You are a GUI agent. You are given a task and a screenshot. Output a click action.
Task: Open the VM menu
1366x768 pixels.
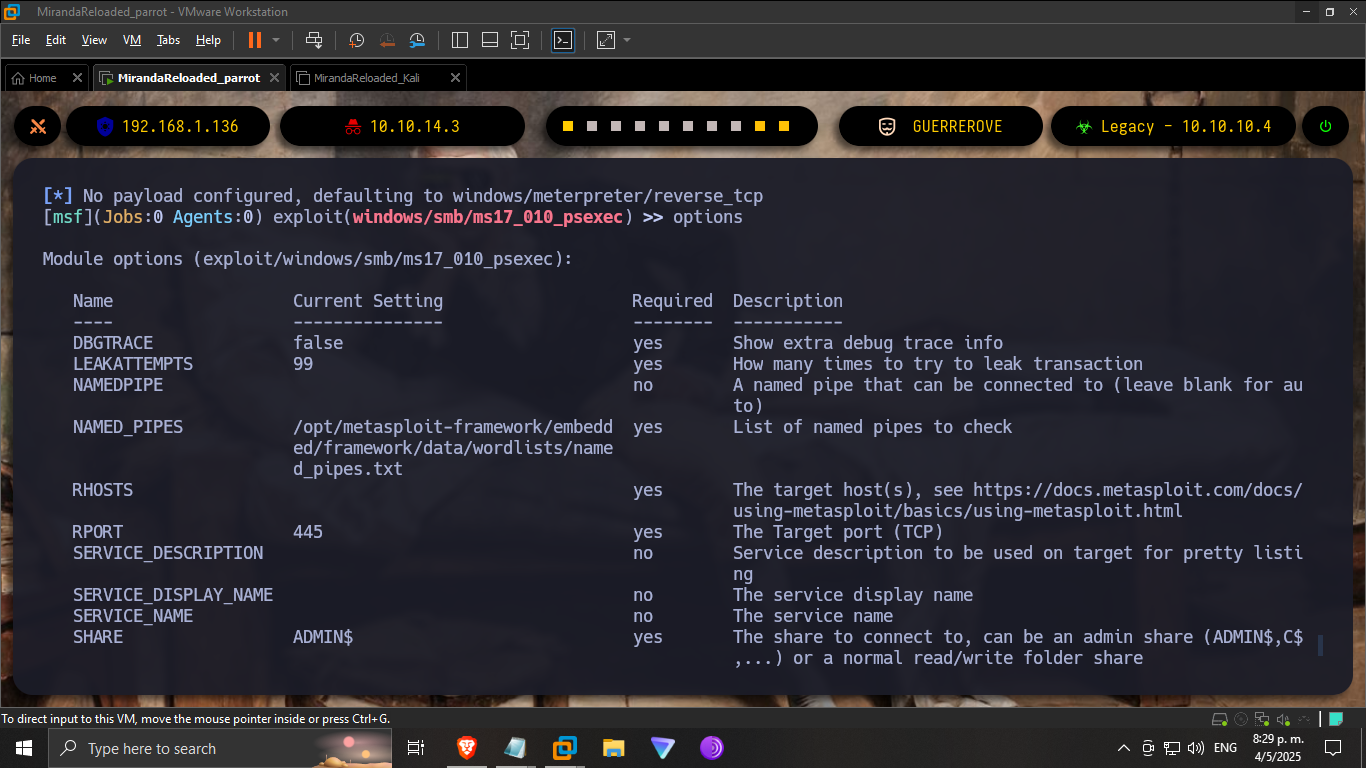(x=131, y=40)
